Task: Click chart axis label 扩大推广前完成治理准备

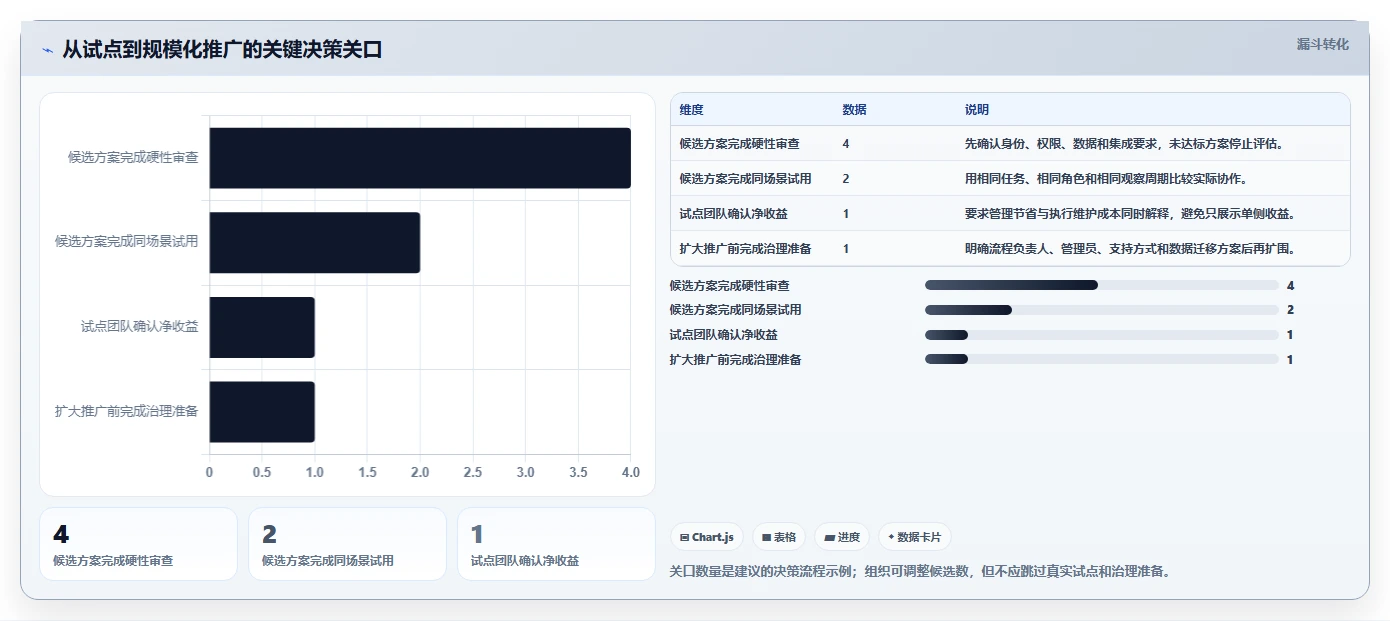Action: coord(127,411)
